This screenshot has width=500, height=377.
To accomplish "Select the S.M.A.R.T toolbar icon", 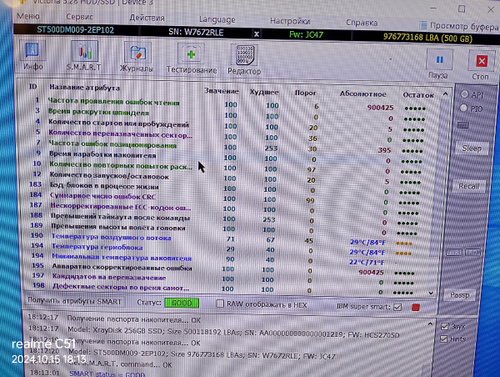I will coord(84,52).
